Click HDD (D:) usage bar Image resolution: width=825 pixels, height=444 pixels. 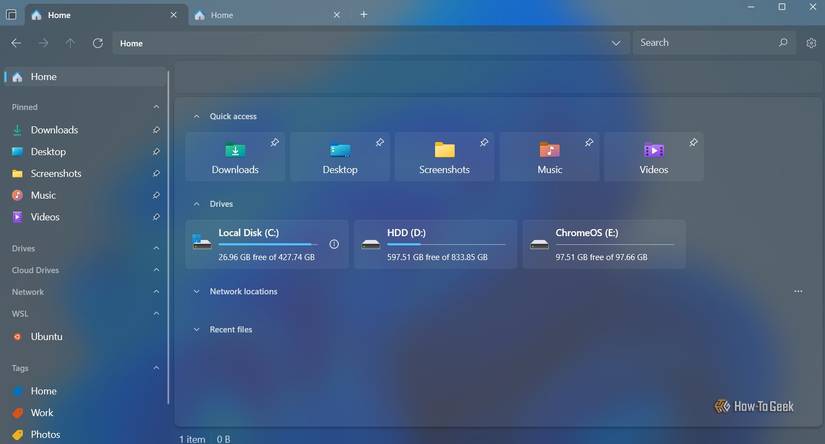click(446, 245)
